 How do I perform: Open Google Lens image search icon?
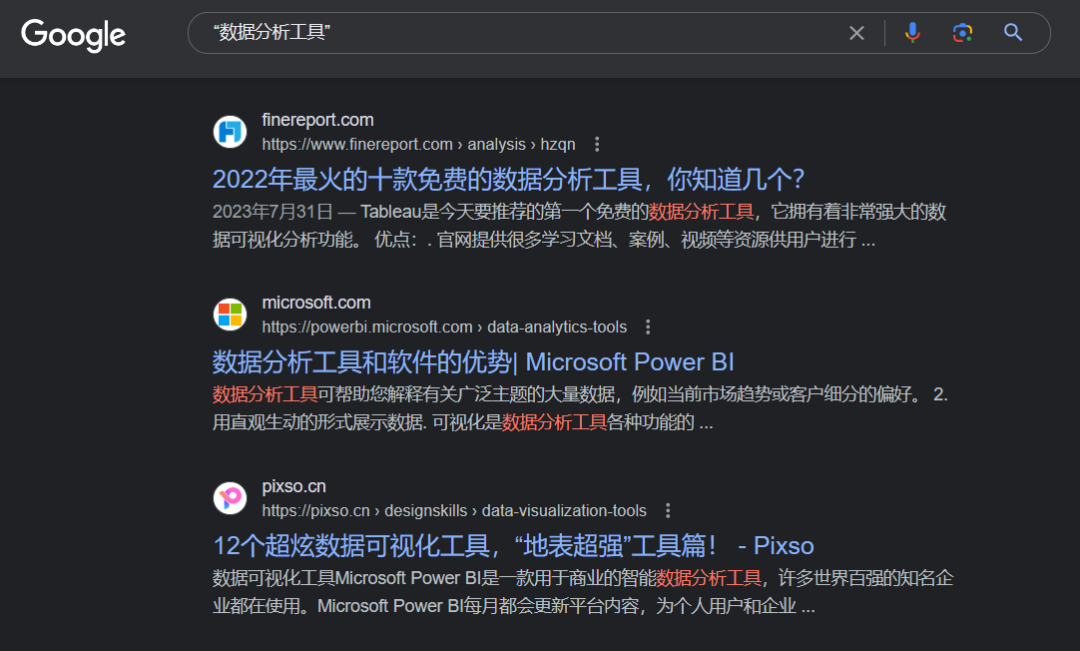point(962,32)
